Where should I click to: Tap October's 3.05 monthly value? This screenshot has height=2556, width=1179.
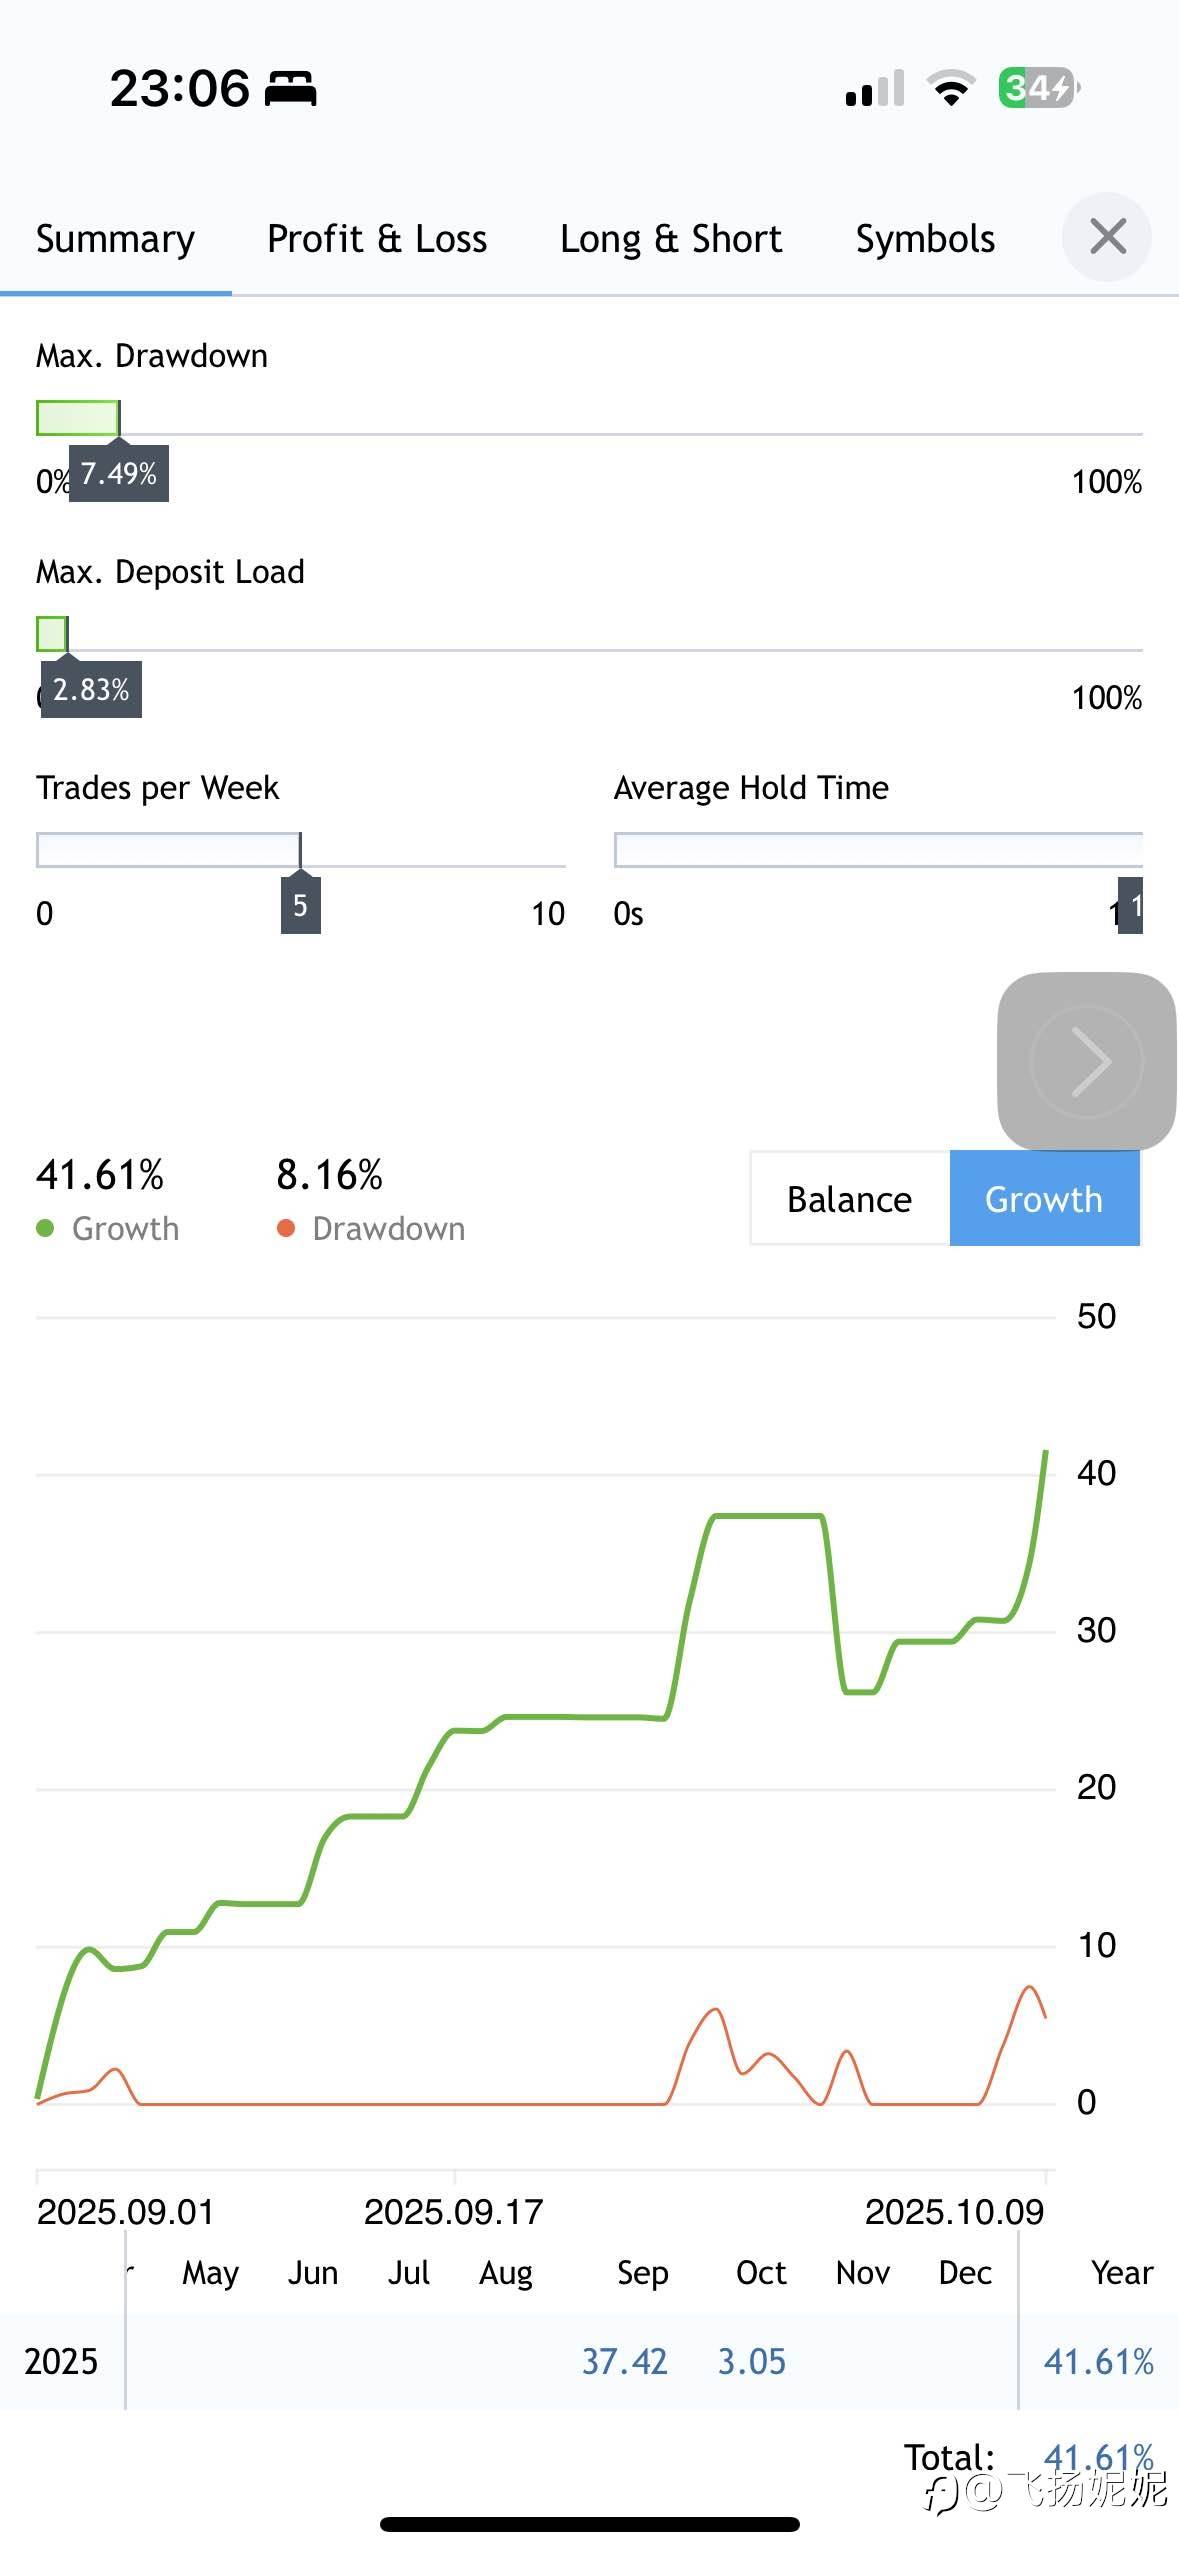(x=752, y=2361)
